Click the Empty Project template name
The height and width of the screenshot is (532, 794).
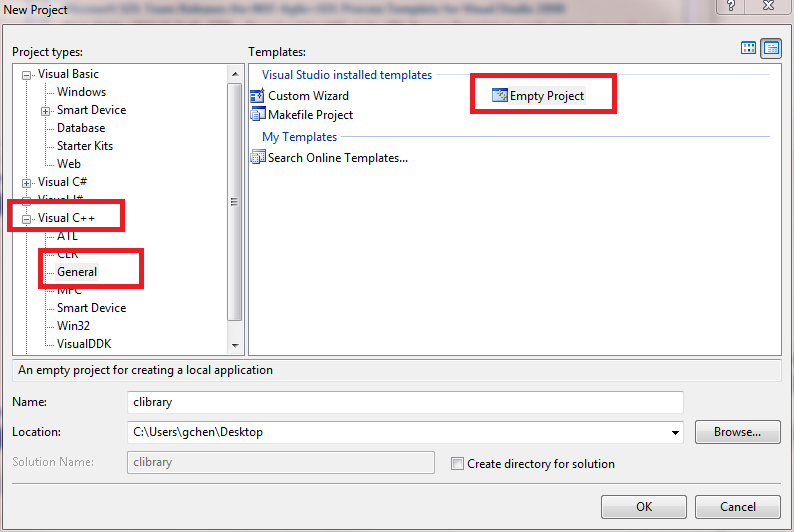click(547, 96)
